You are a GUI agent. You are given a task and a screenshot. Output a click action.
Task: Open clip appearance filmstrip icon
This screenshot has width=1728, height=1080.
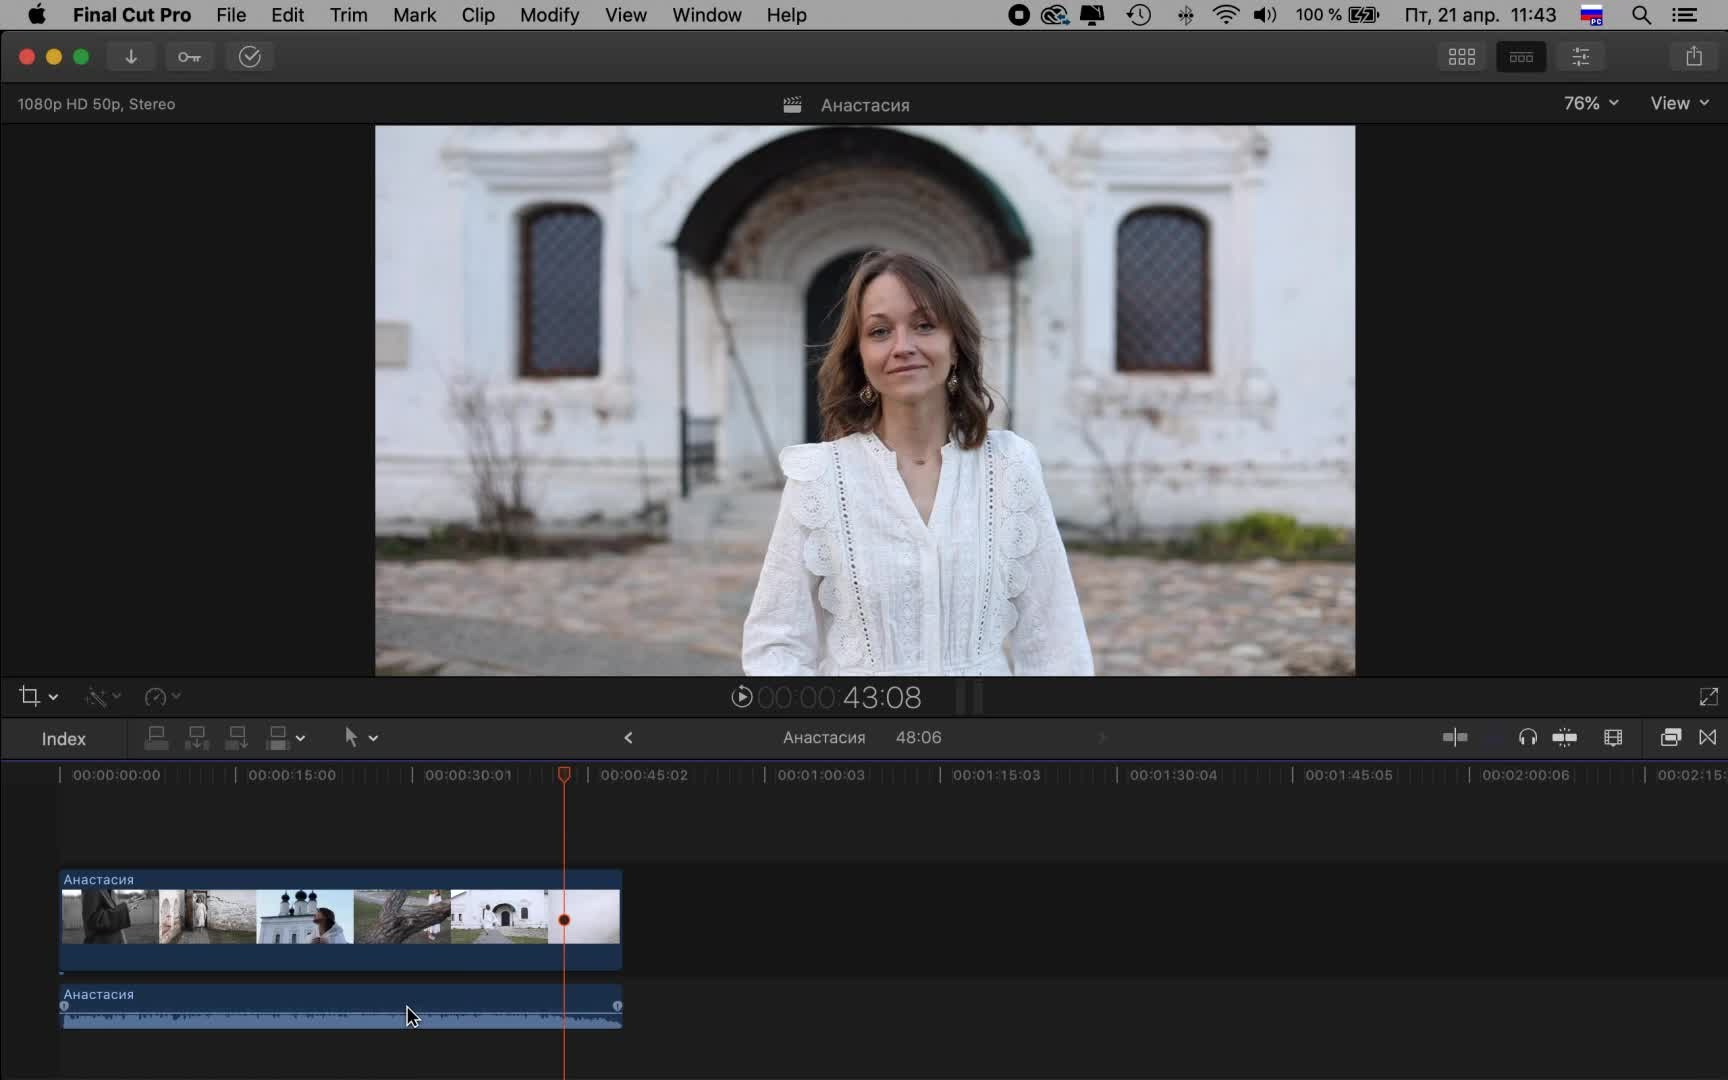pyautogui.click(x=1613, y=738)
